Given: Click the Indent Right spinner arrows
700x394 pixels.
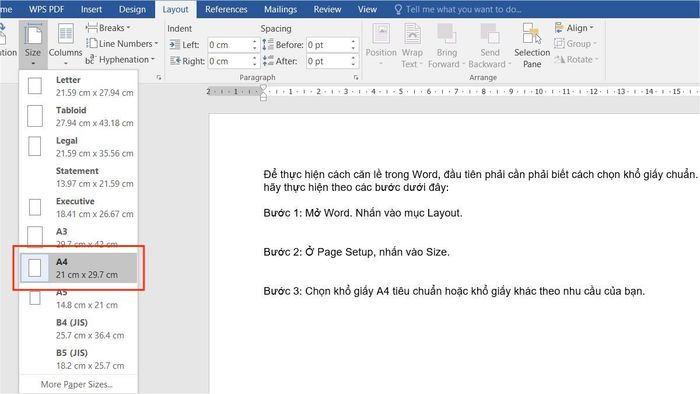Looking at the screenshot, I should tap(254, 61).
